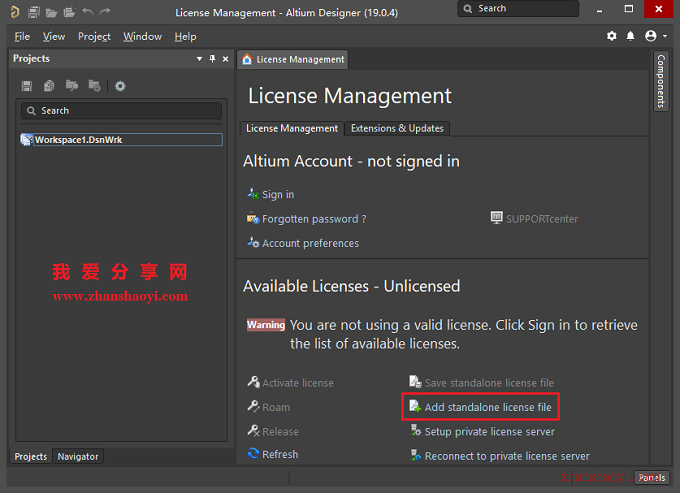Viewport: 680px width, 493px height.
Task: Open the Projects panel dropdown arrow
Action: [199, 59]
